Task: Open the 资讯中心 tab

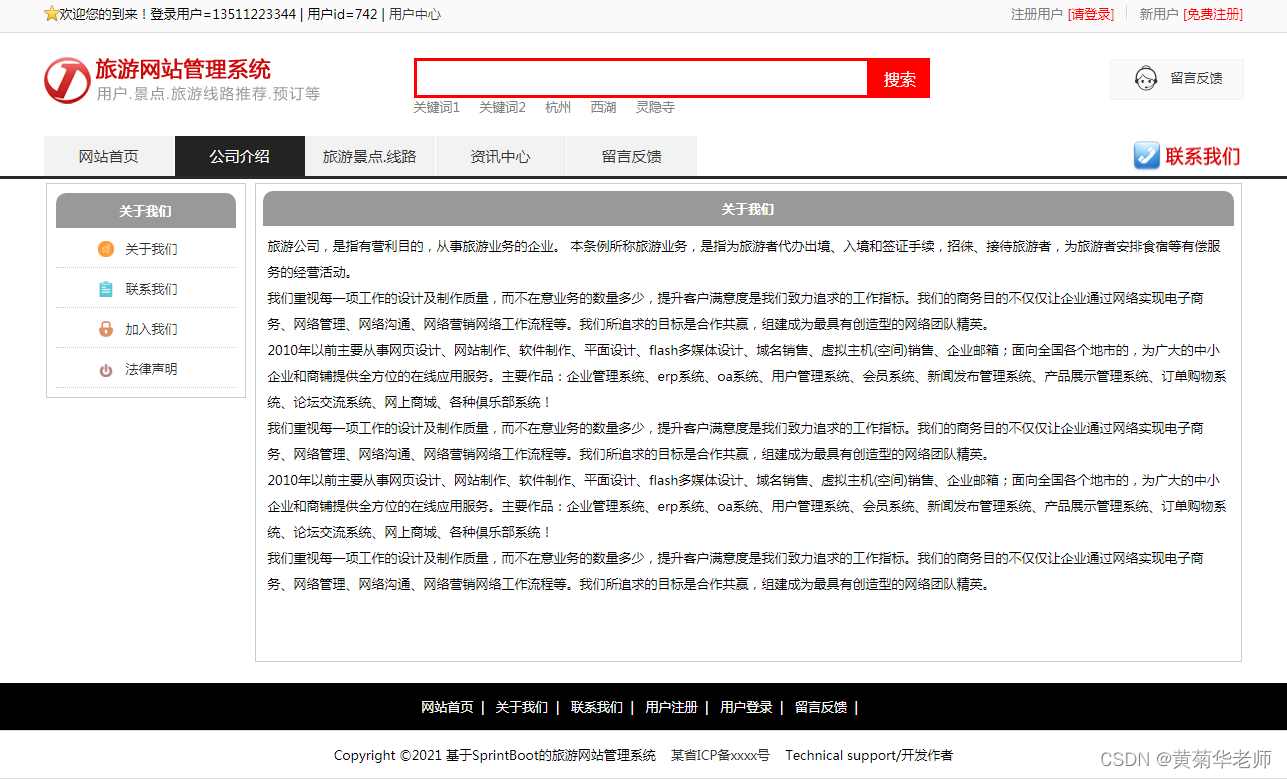Action: [500, 156]
